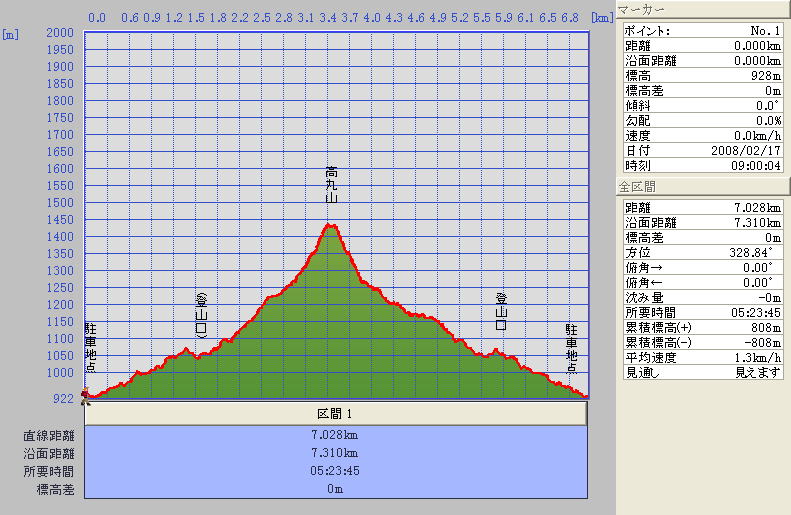Click the 平均速度 1.3km/h row
The height and width of the screenshot is (515, 791).
tap(703, 358)
